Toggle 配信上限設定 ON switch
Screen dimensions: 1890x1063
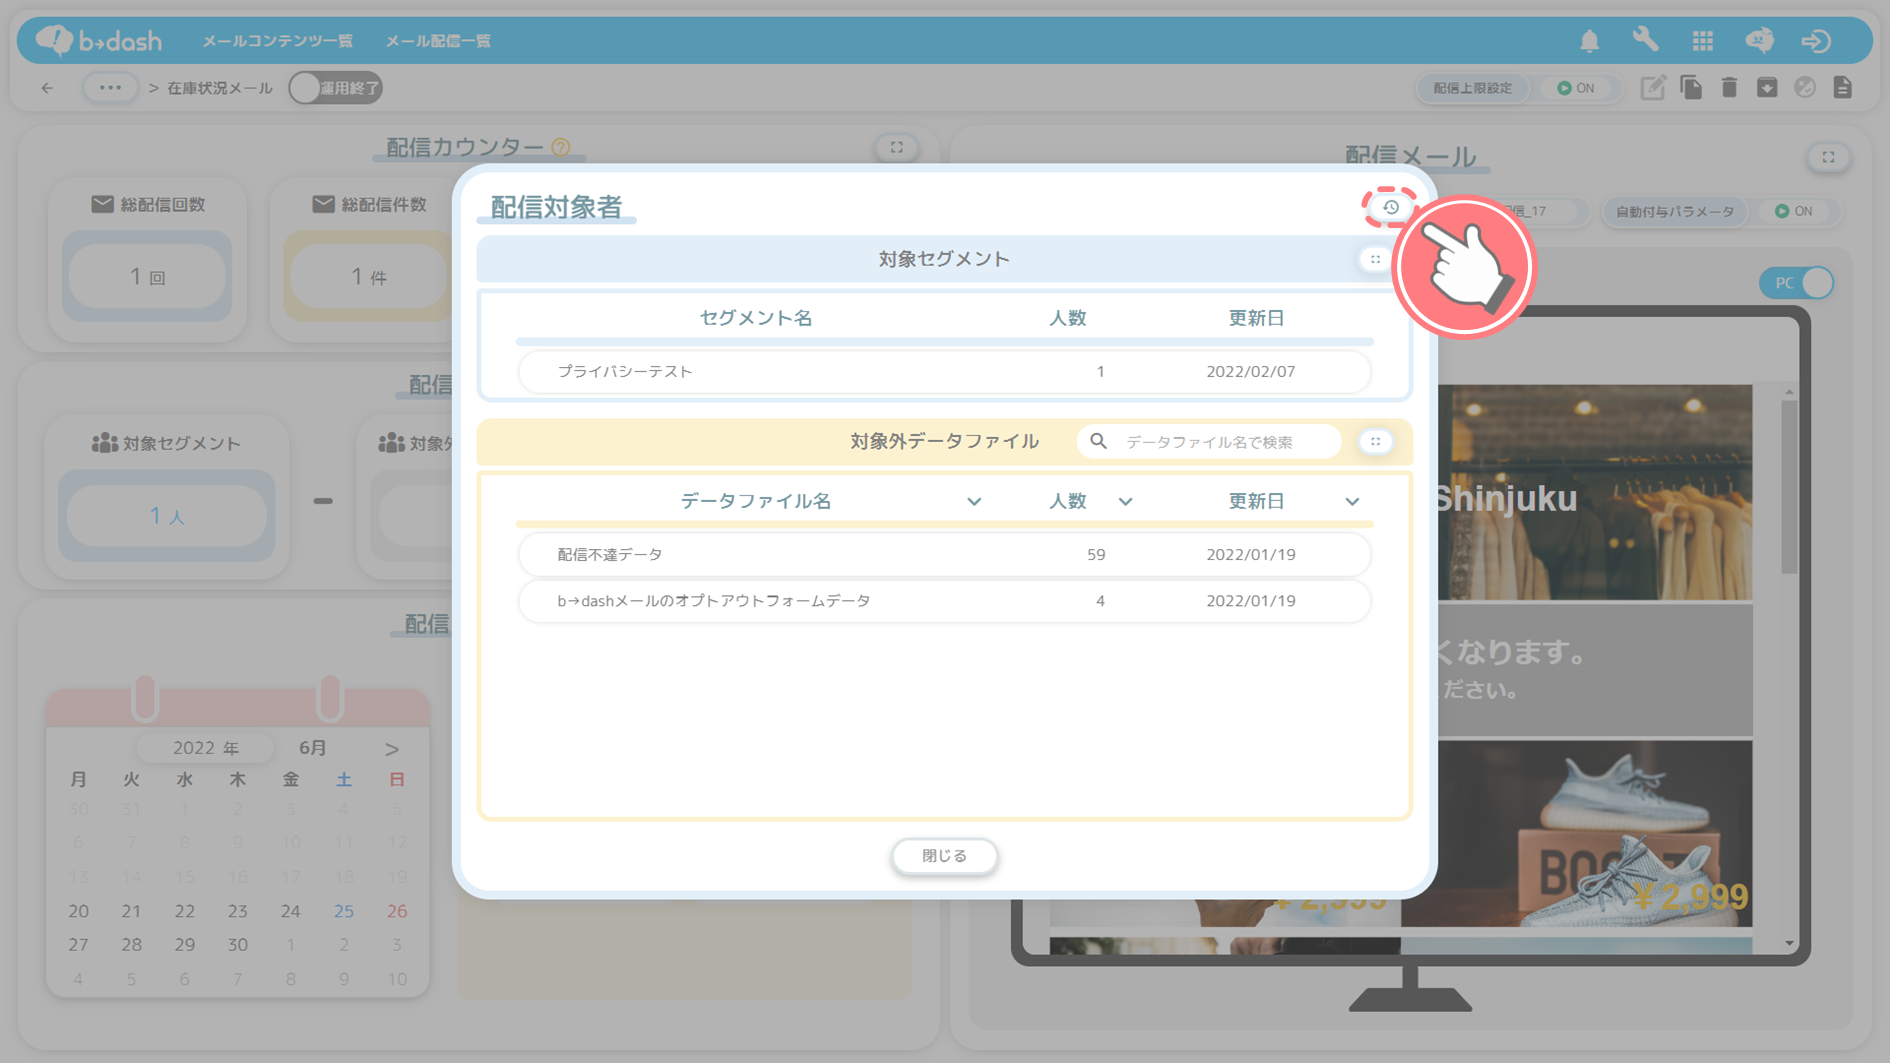[1576, 88]
